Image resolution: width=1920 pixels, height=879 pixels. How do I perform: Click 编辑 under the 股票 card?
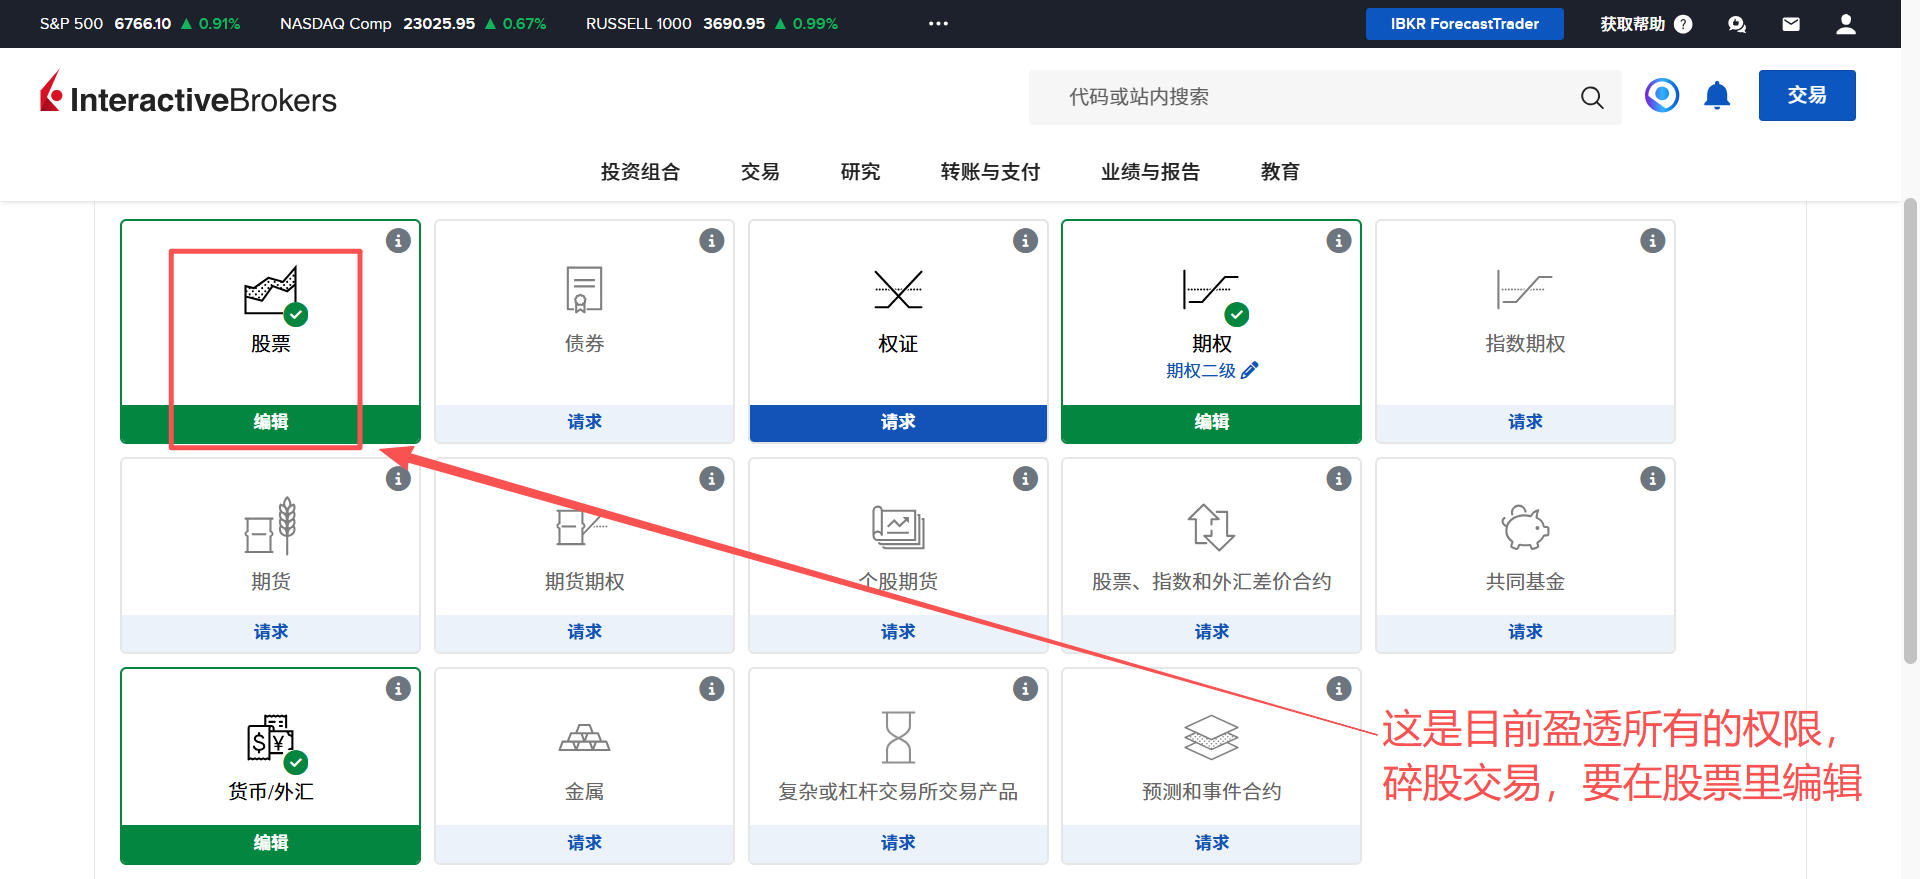click(x=270, y=422)
